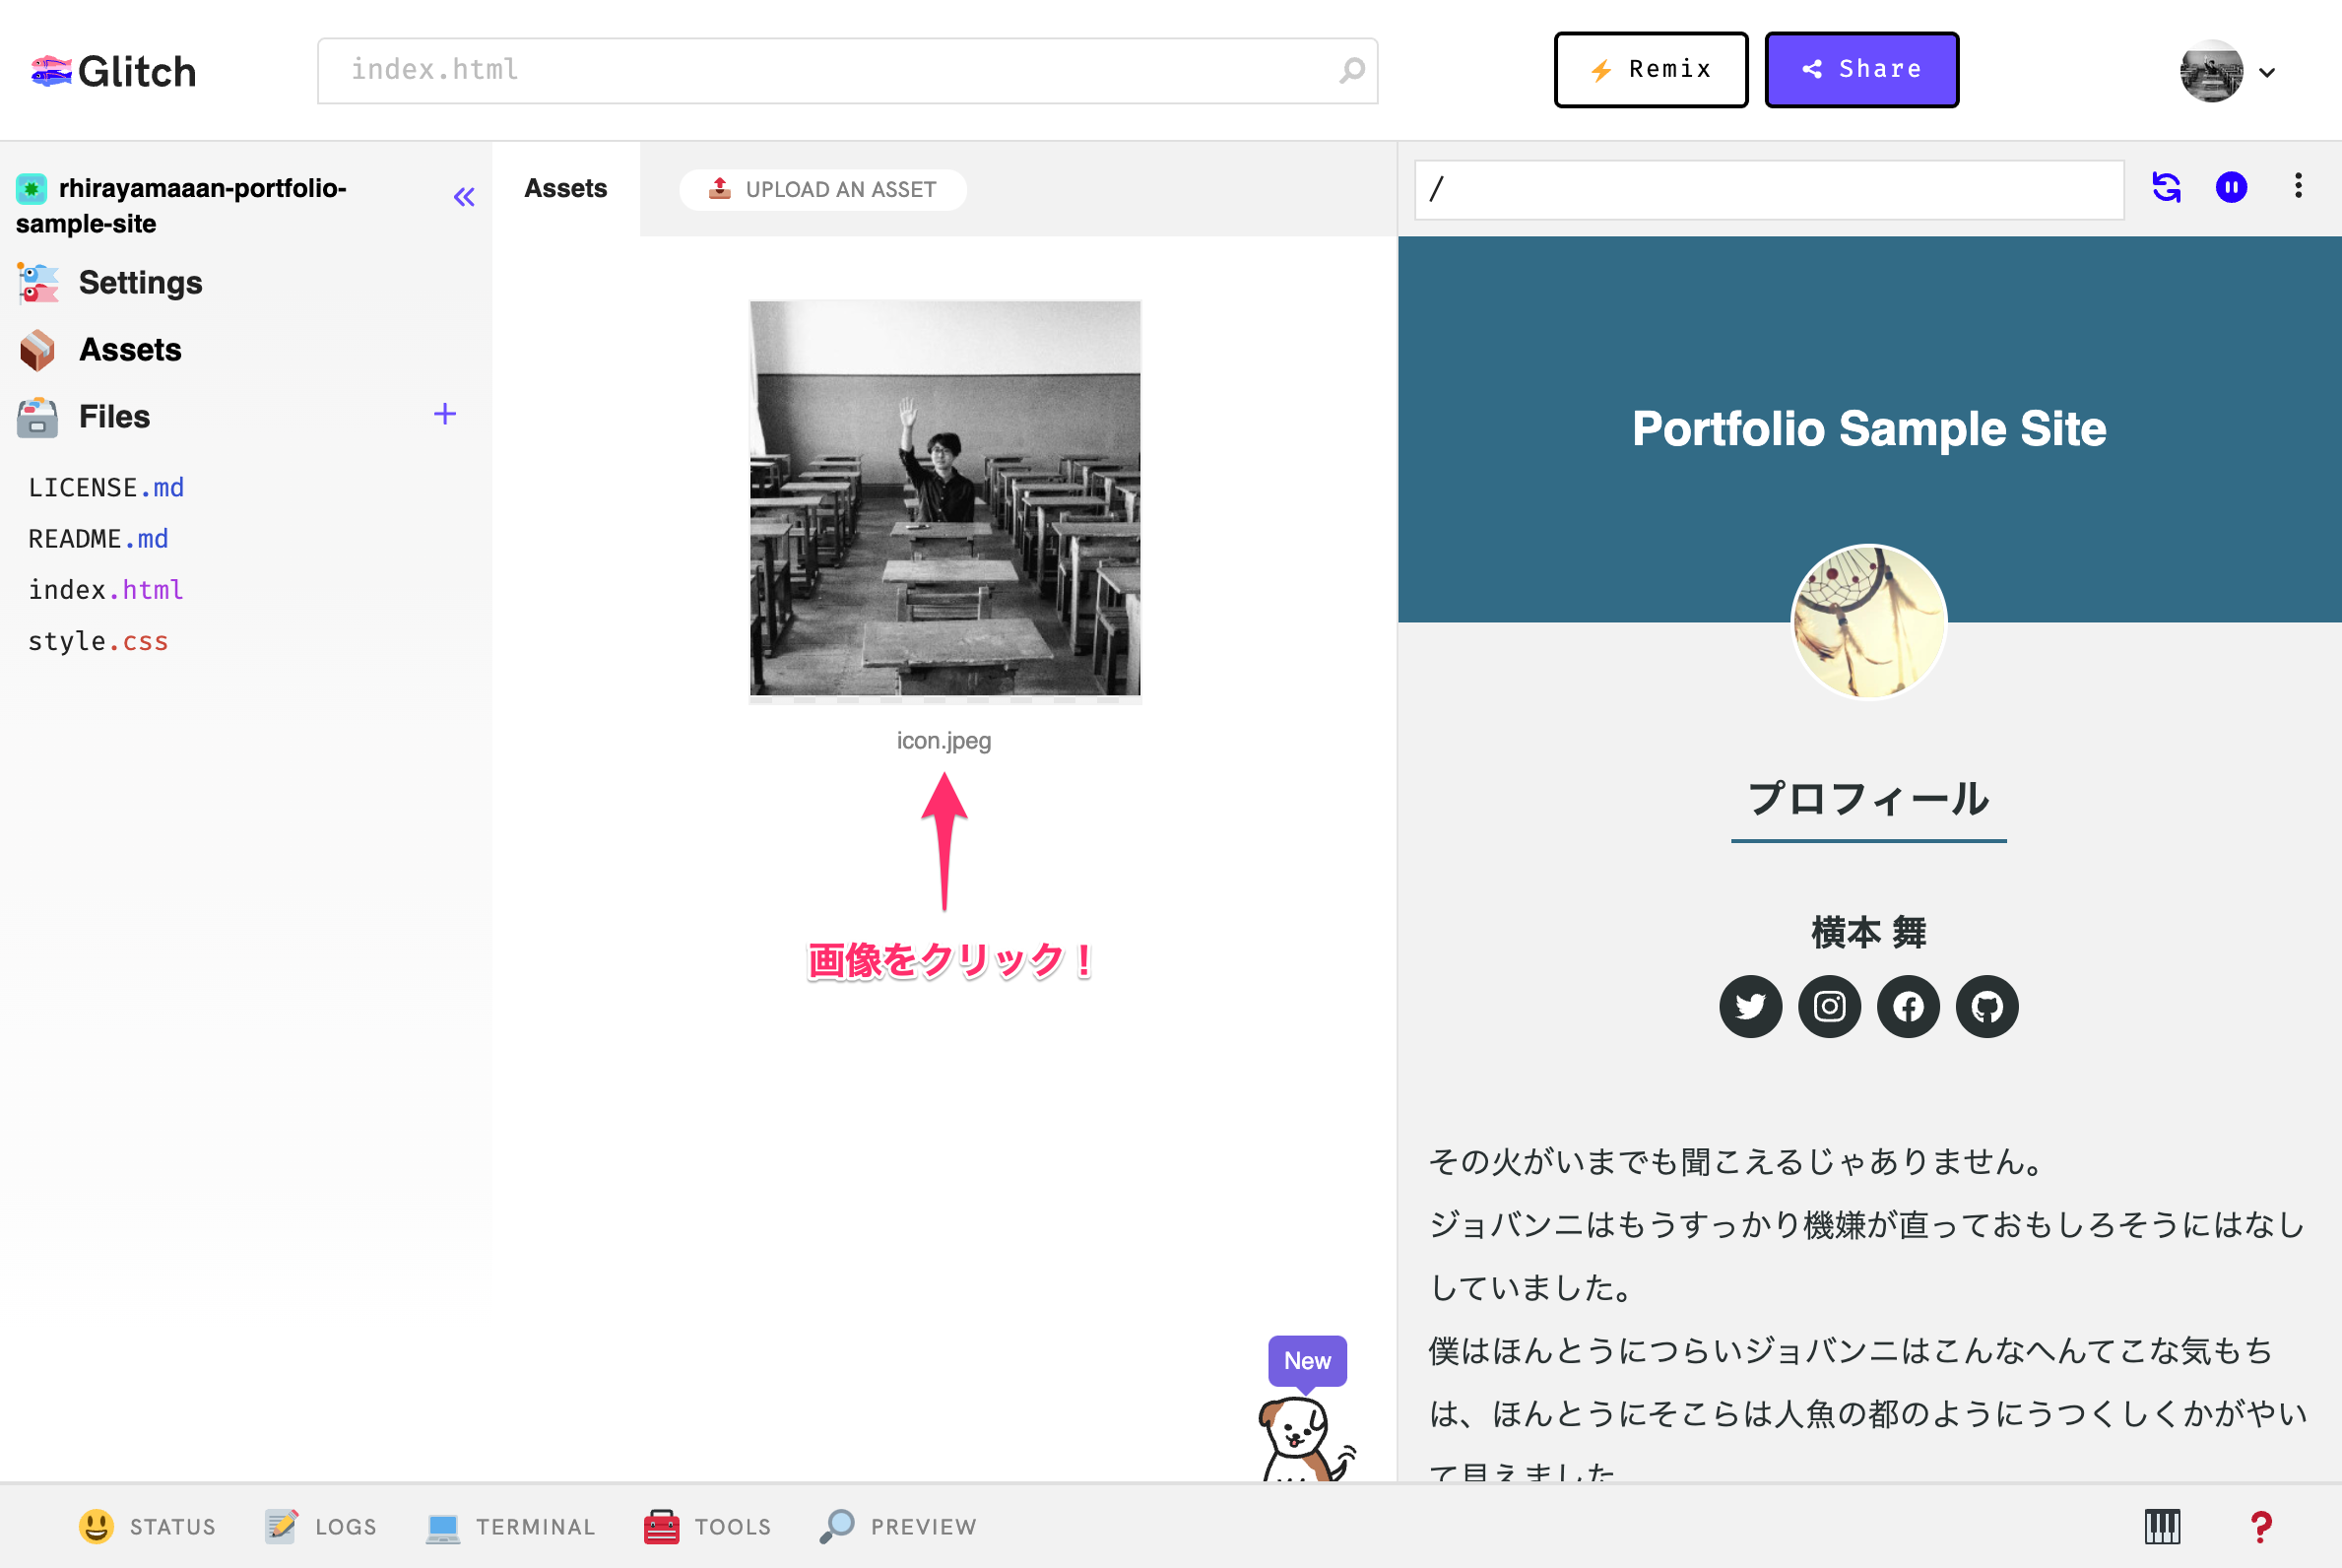Click the icon.jpeg file name
This screenshot has width=2342, height=1568.
point(944,741)
